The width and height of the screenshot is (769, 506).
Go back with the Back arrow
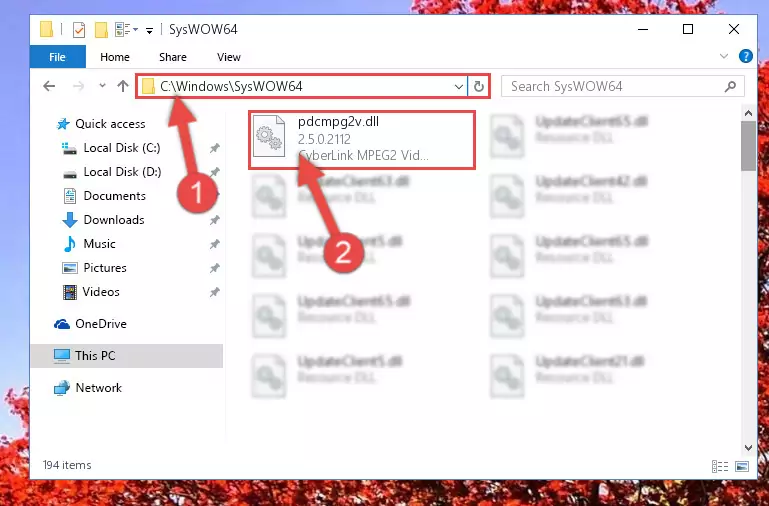(49, 86)
